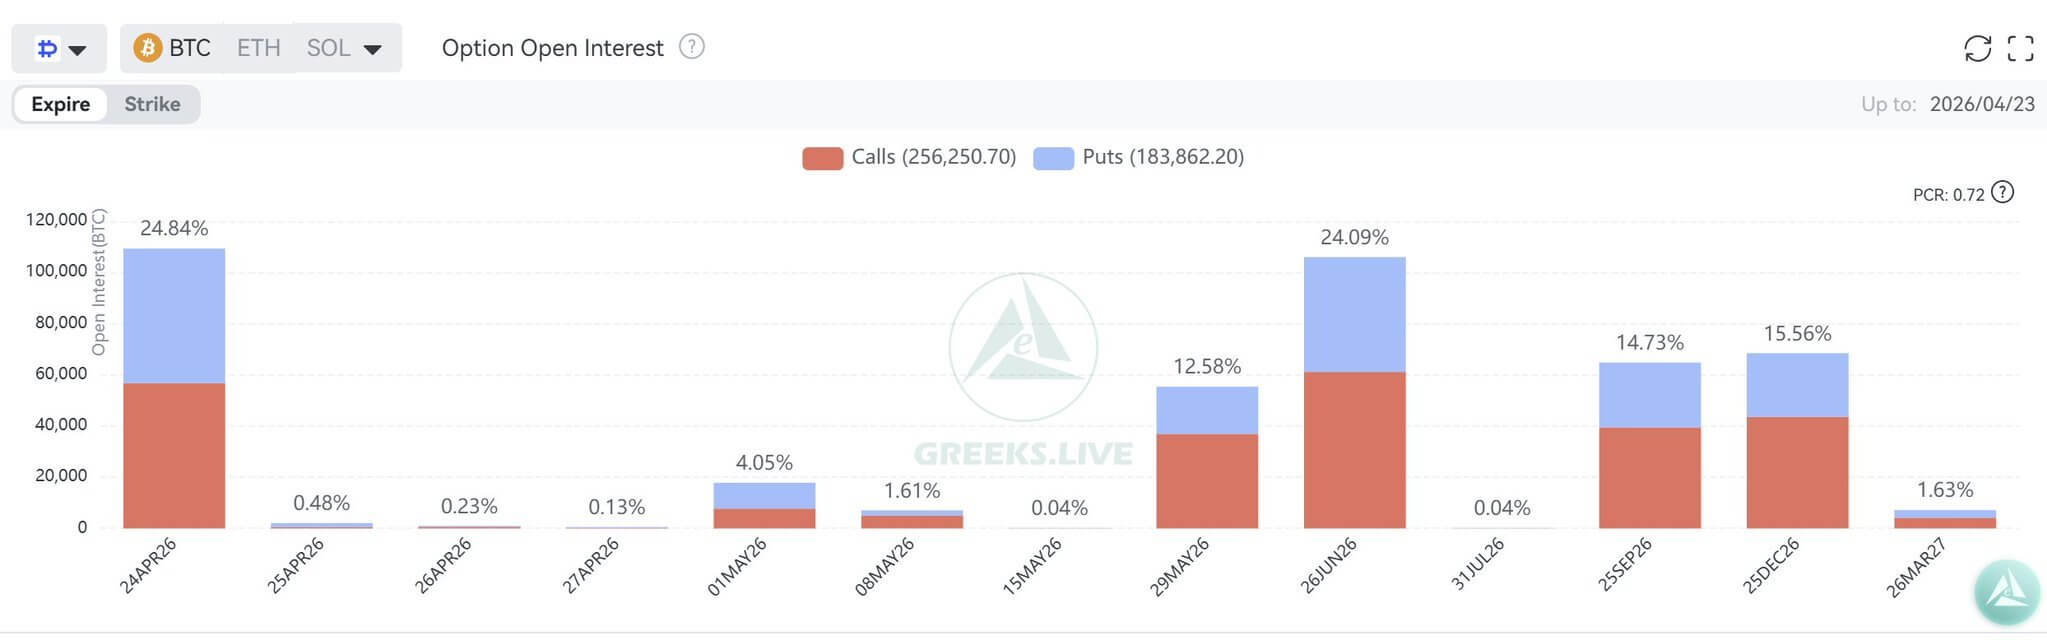This screenshot has height=640, width=2047.
Task: Open fullscreen view with the expand icon
Action: (2021, 47)
